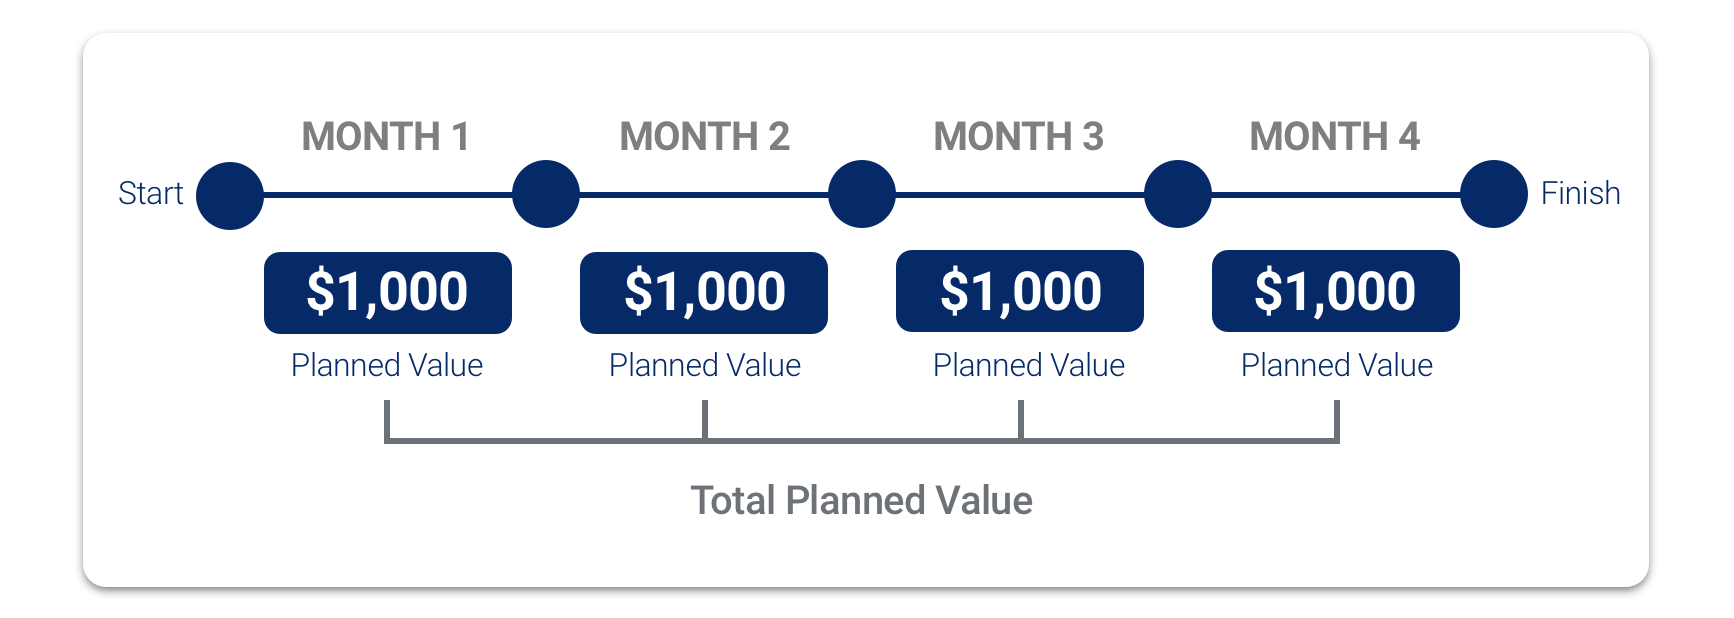Click the Start text label
The height and width of the screenshot is (618, 1734).
[x=151, y=193]
